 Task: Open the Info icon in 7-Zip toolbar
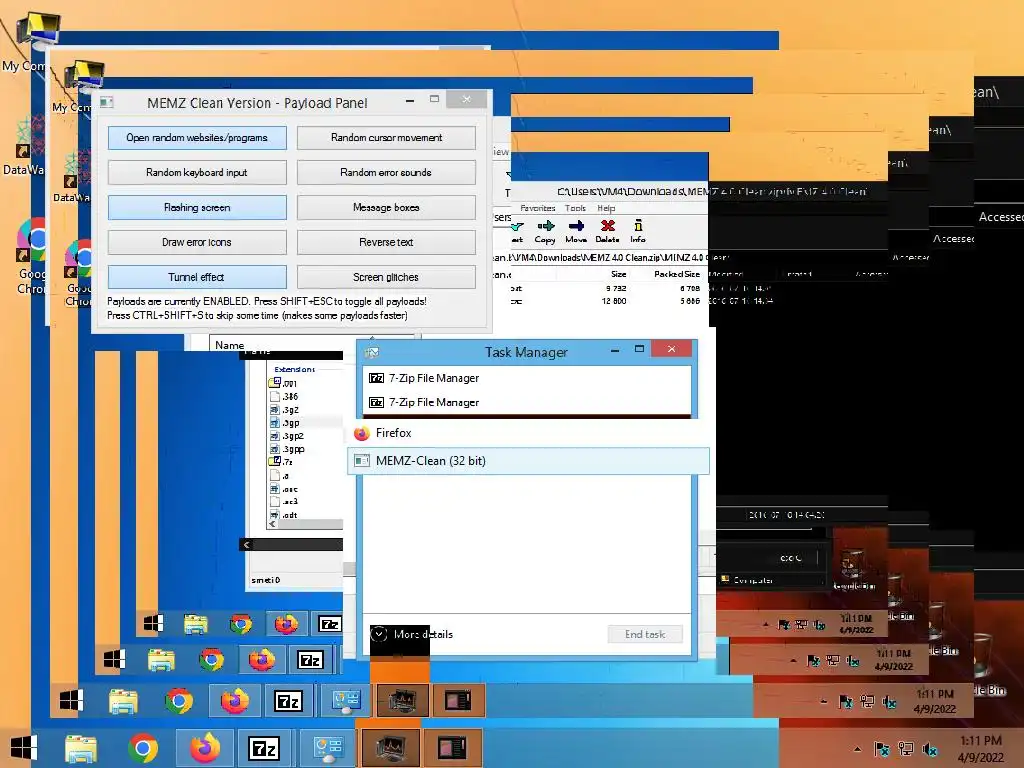coord(638,231)
